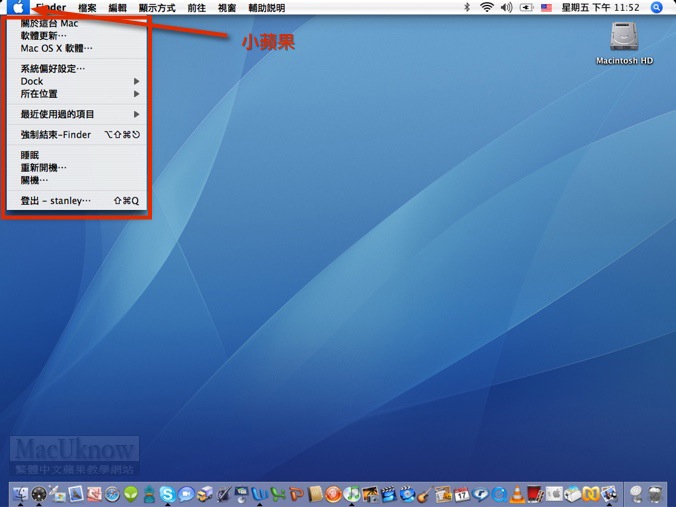This screenshot has height=507, width=676.
Task: Launch the Transmit truck icon
Action: coord(205,494)
